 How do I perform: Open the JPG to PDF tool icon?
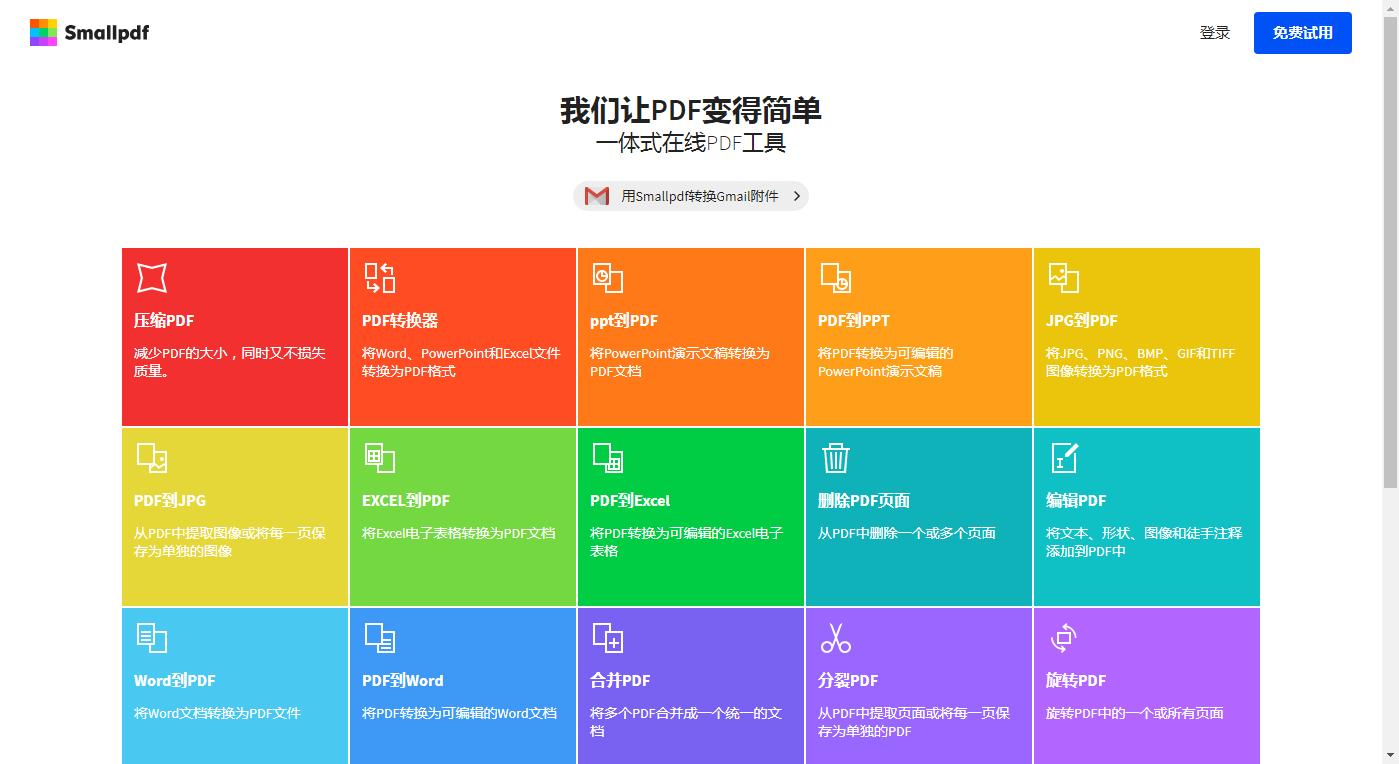point(1063,277)
